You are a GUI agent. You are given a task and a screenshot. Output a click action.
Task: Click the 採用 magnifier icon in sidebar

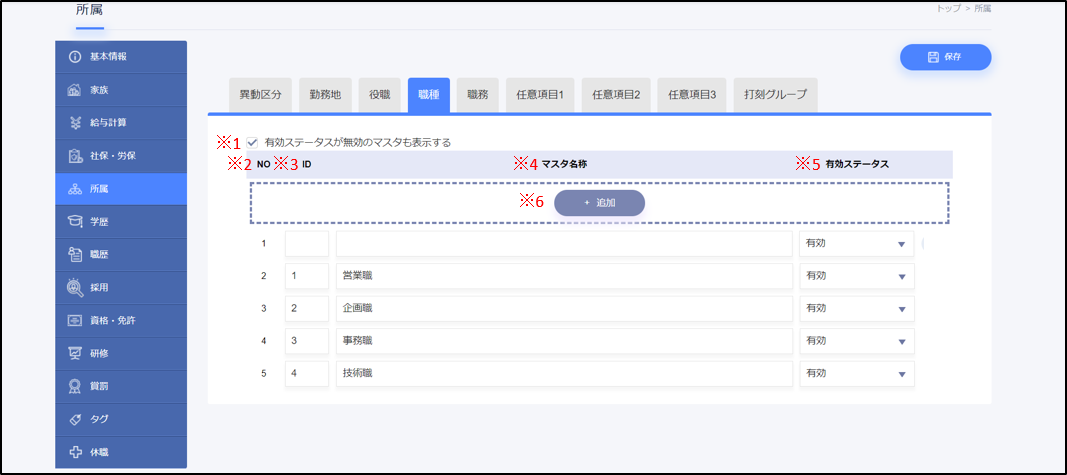(x=76, y=288)
